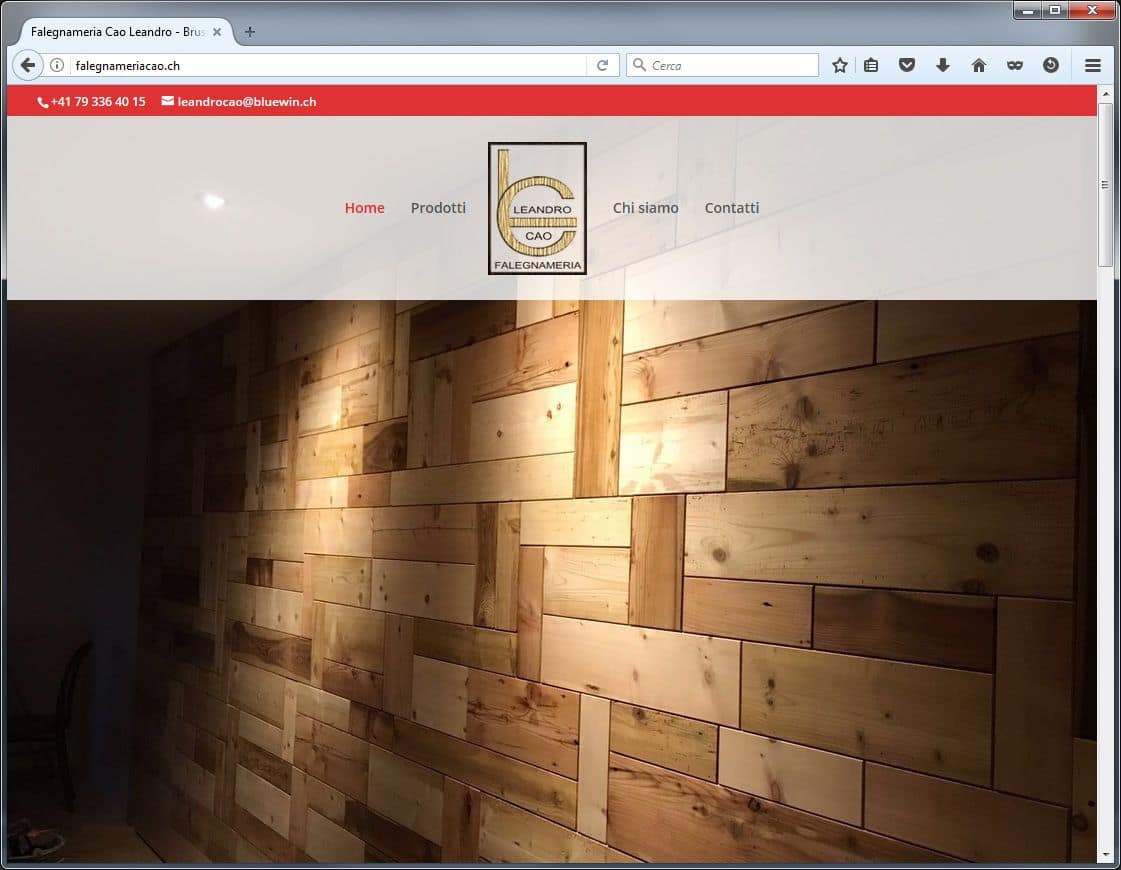Image resolution: width=1121 pixels, height=870 pixels.
Task: Close the Falegnameria Cao Leandro tab
Action: click(217, 32)
